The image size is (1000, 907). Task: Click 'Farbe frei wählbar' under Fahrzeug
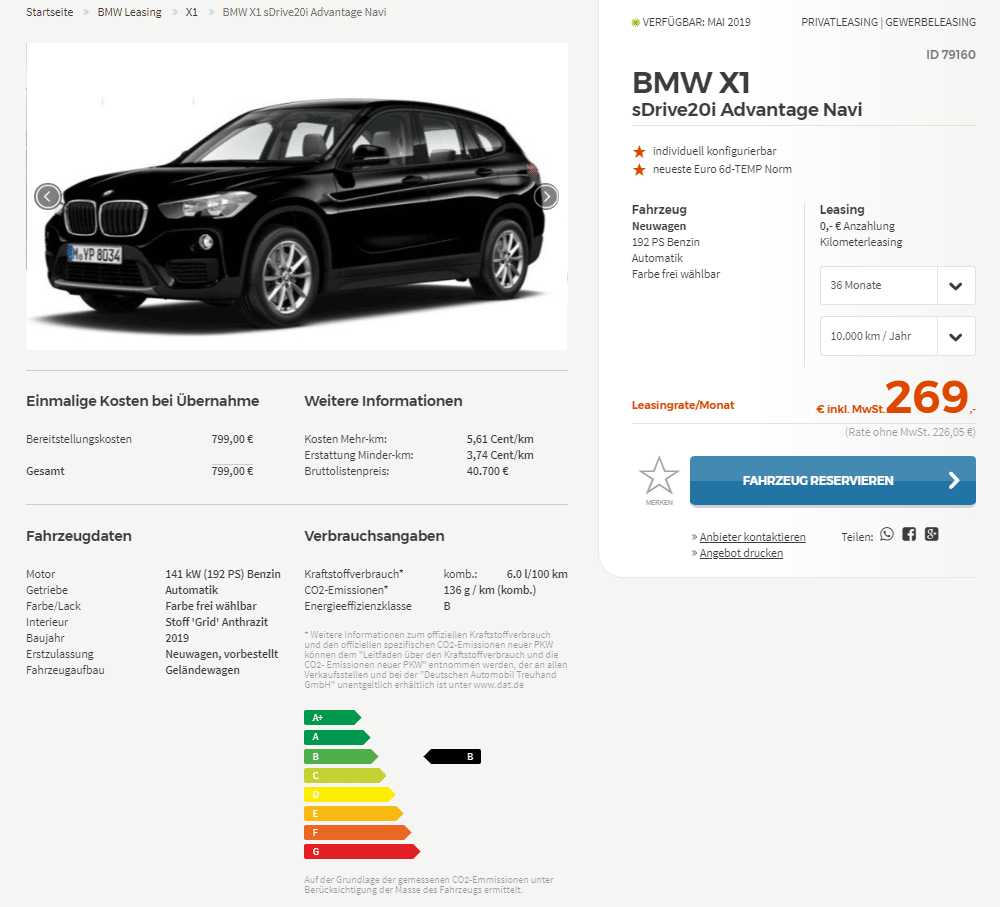(x=675, y=274)
